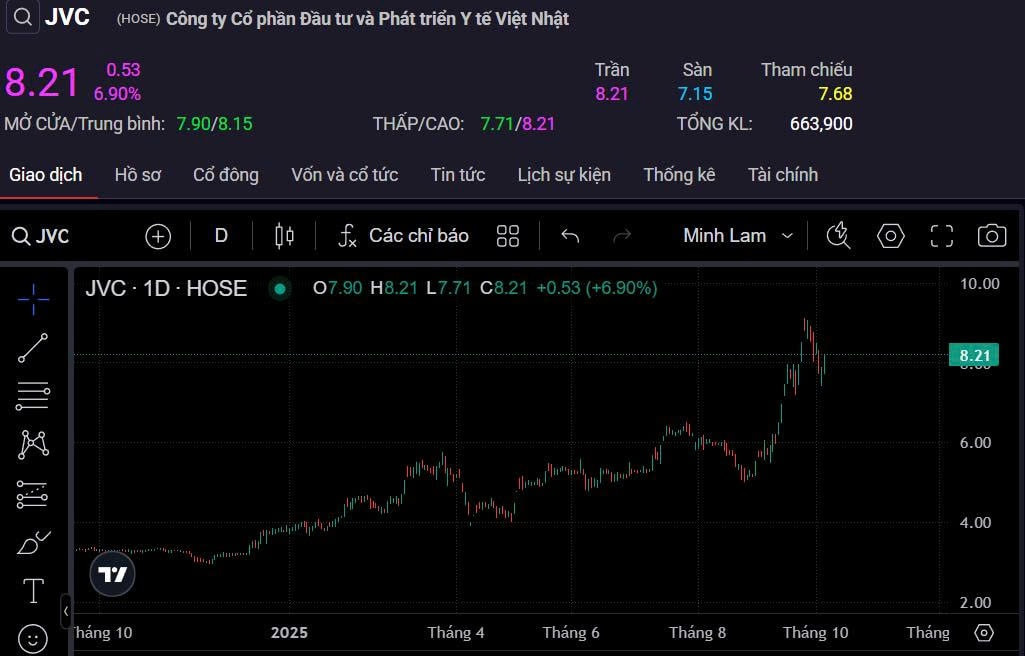This screenshot has width=1025, height=656.
Task: Toggle fullscreen mode for the chart
Action: [x=941, y=236]
